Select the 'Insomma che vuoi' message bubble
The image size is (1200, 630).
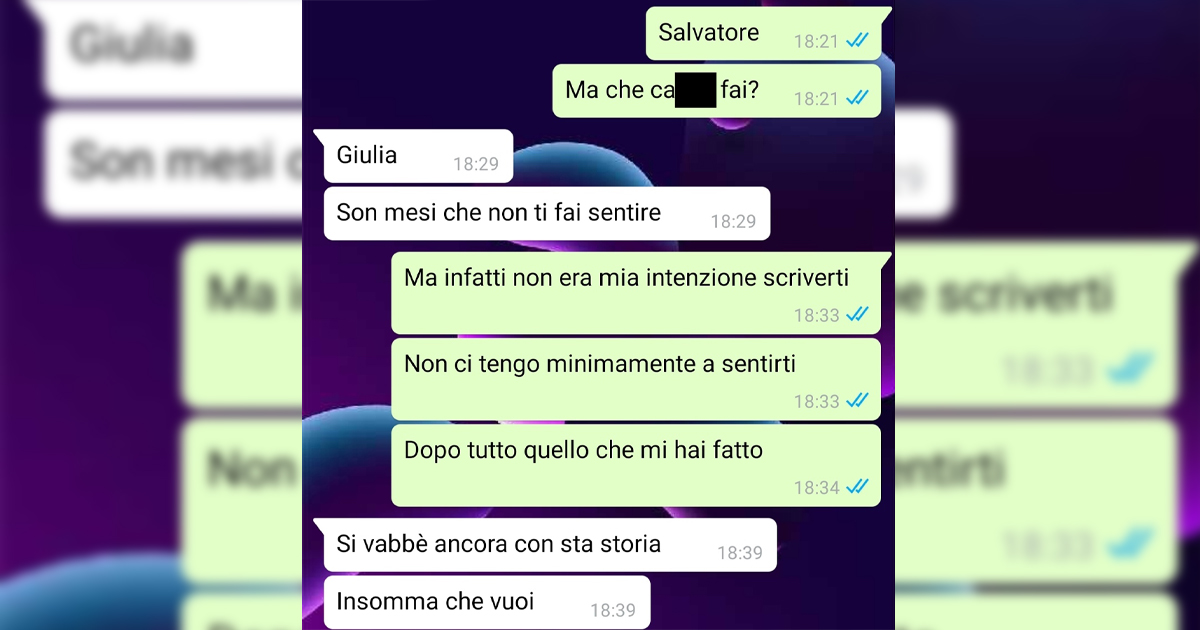click(x=487, y=603)
